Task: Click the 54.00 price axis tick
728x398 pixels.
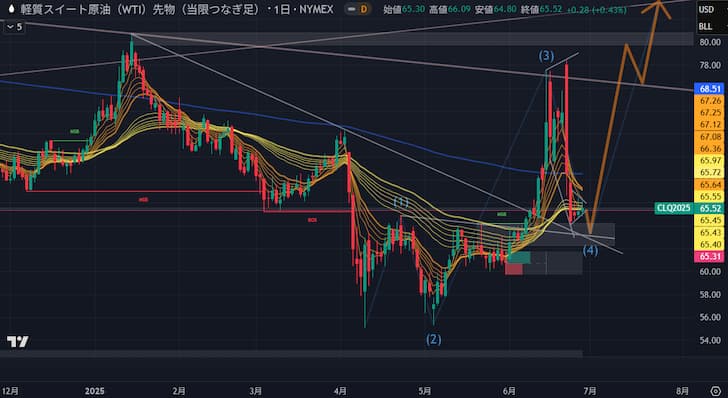Action: pos(710,340)
